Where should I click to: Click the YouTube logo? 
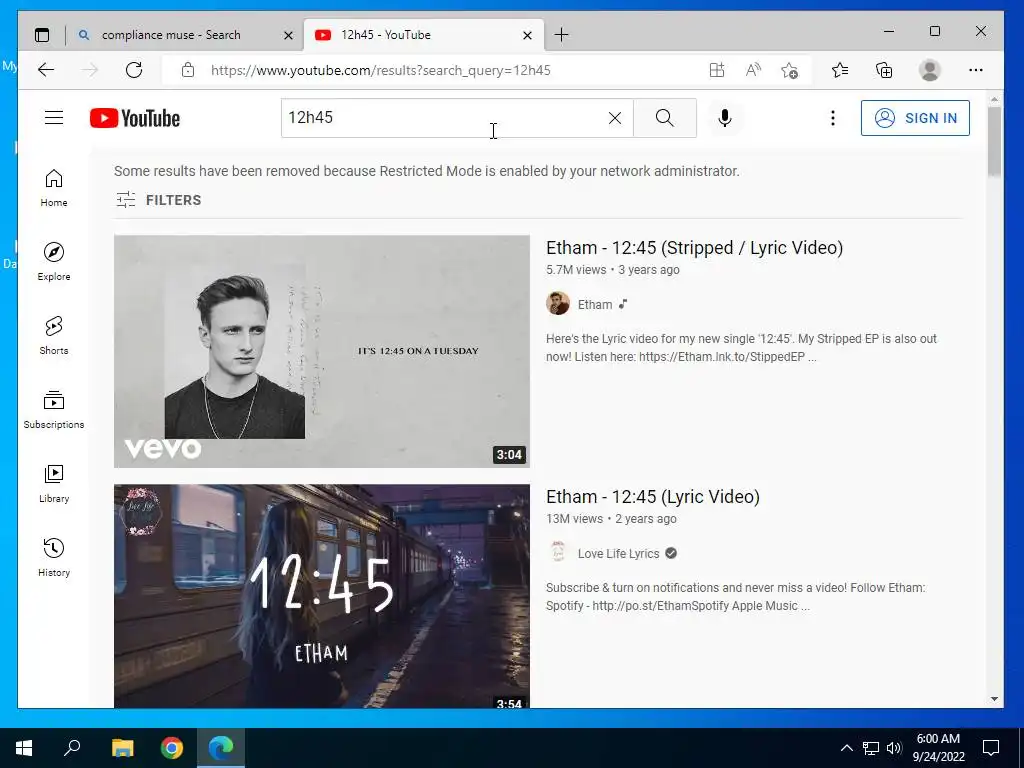point(135,118)
